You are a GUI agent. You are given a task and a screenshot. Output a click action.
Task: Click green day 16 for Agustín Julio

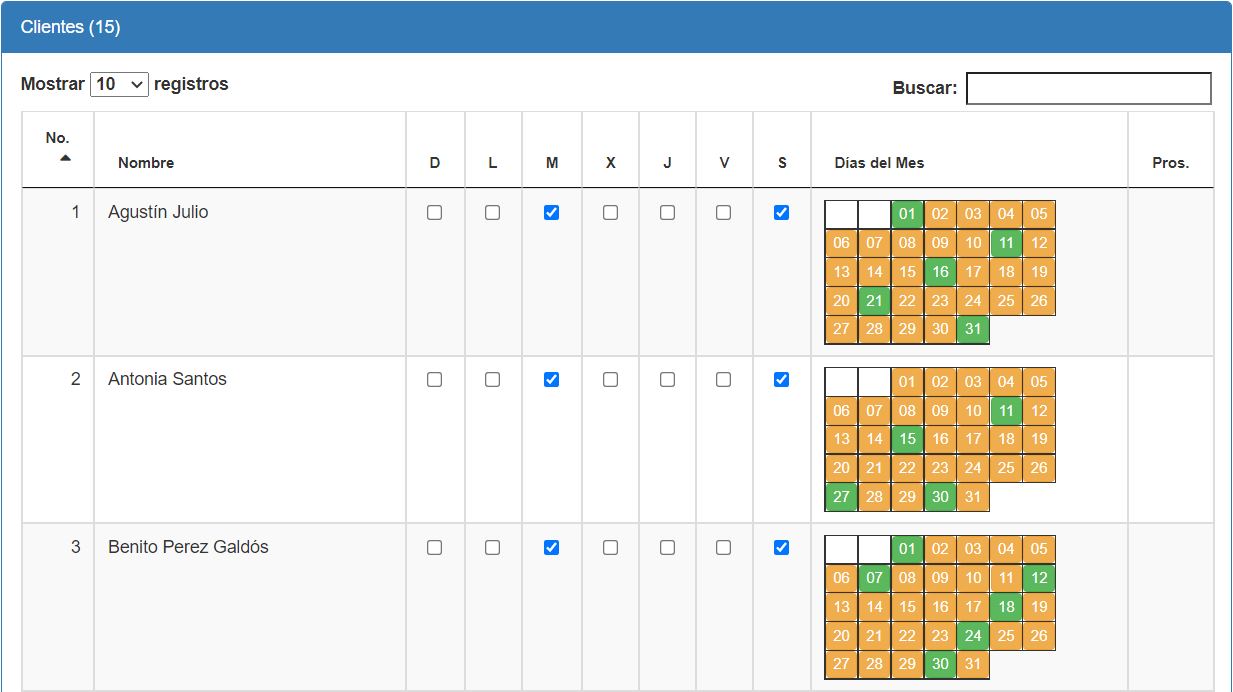click(940, 272)
